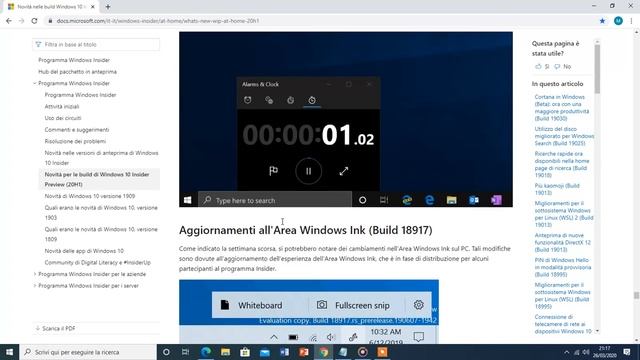This screenshot has height=360, width=640.
Task: Open File Explorer from the taskbar
Action: click(x=225, y=352)
